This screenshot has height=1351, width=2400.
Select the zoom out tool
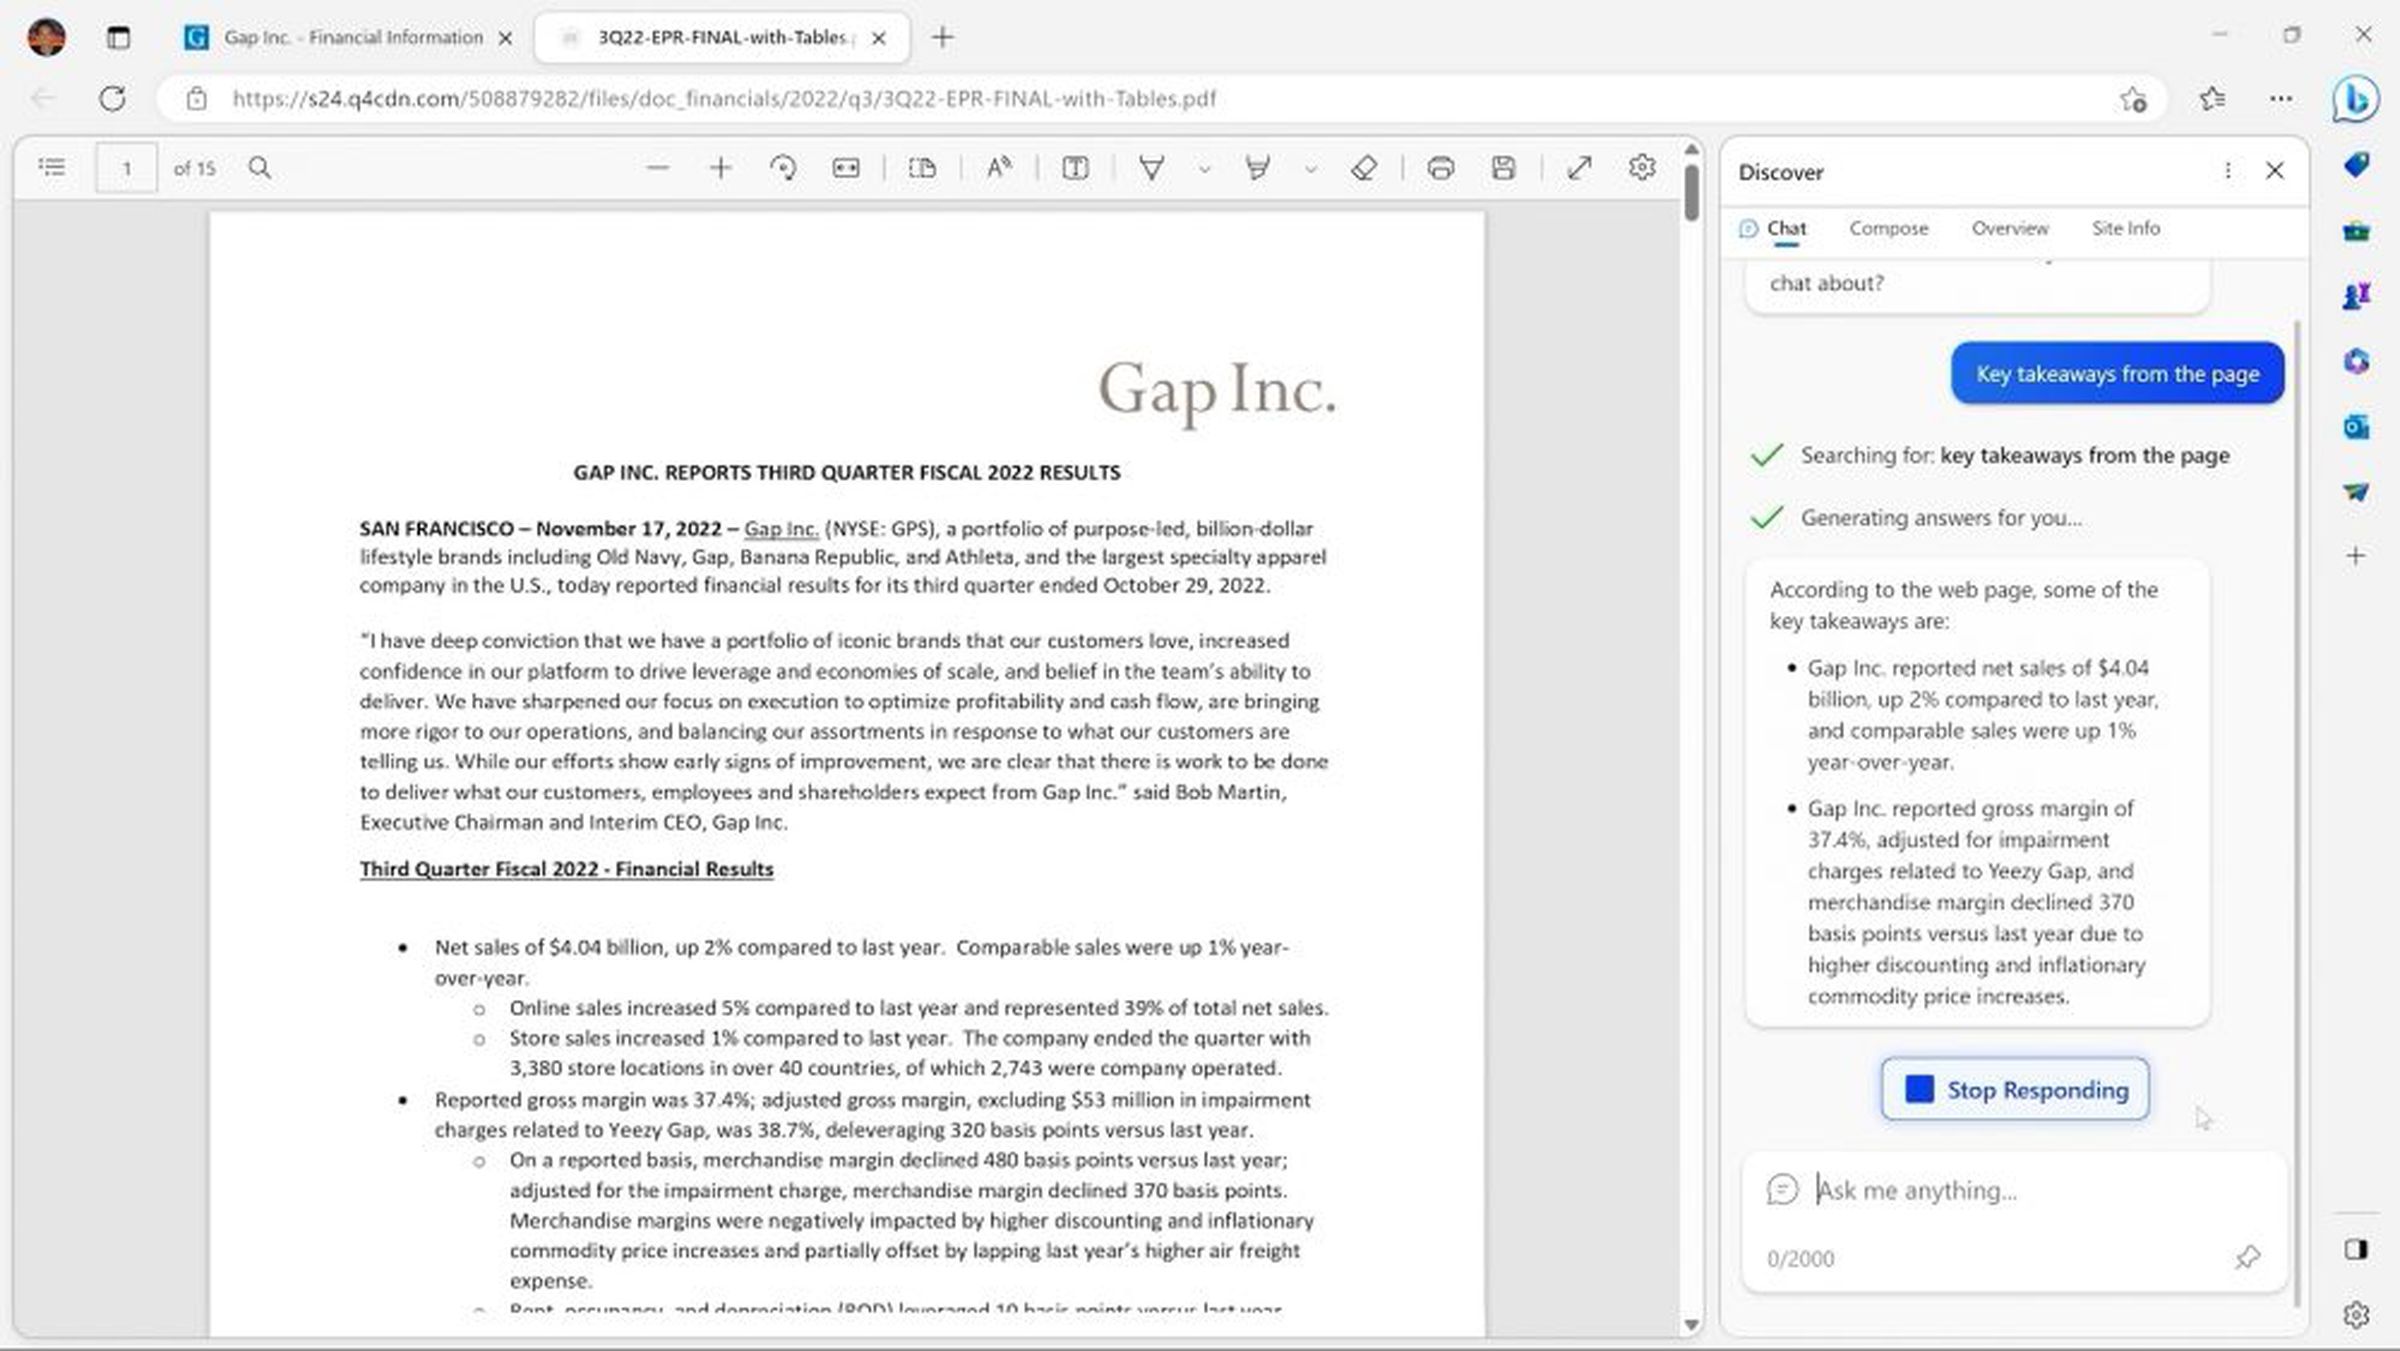pos(656,166)
